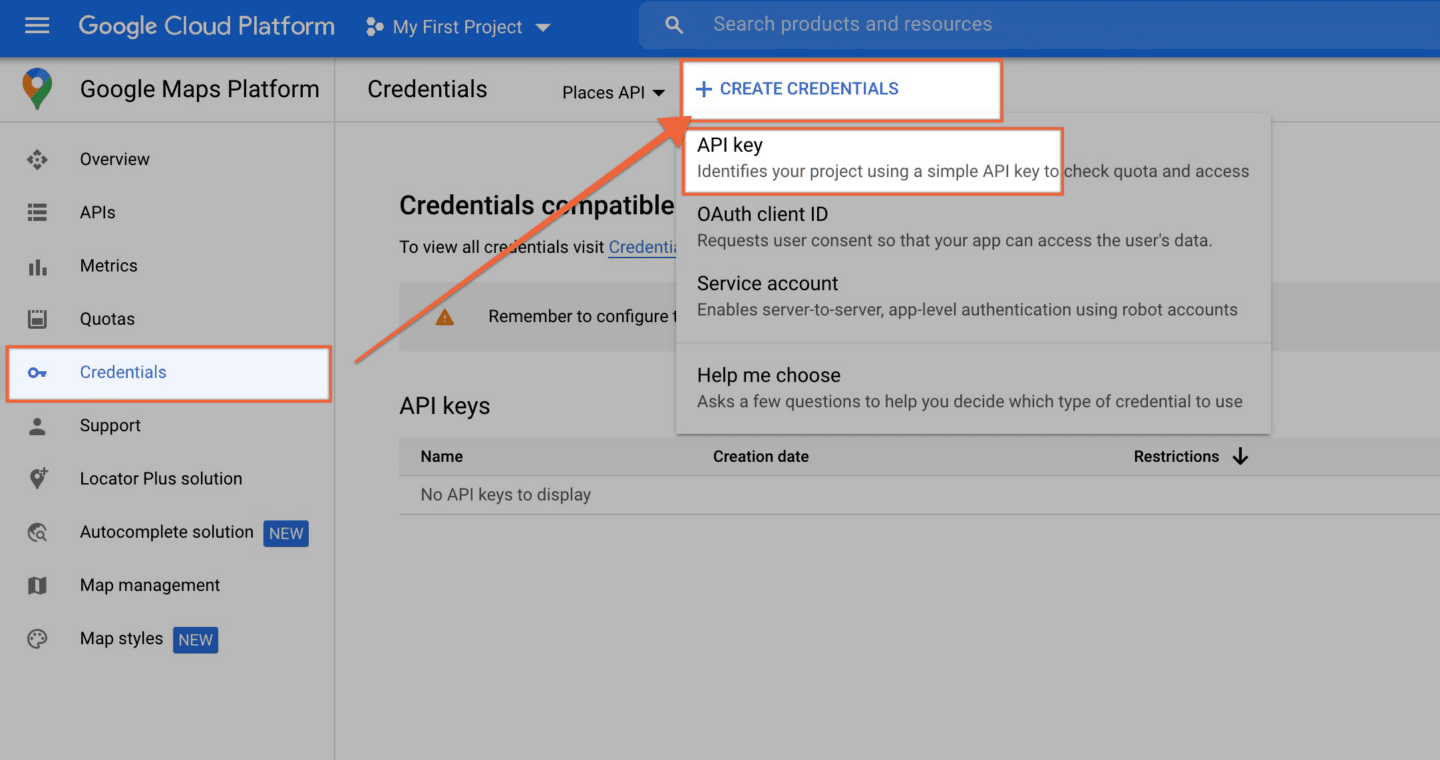Click the Credentials key icon
The height and width of the screenshot is (760, 1440).
(x=37, y=373)
